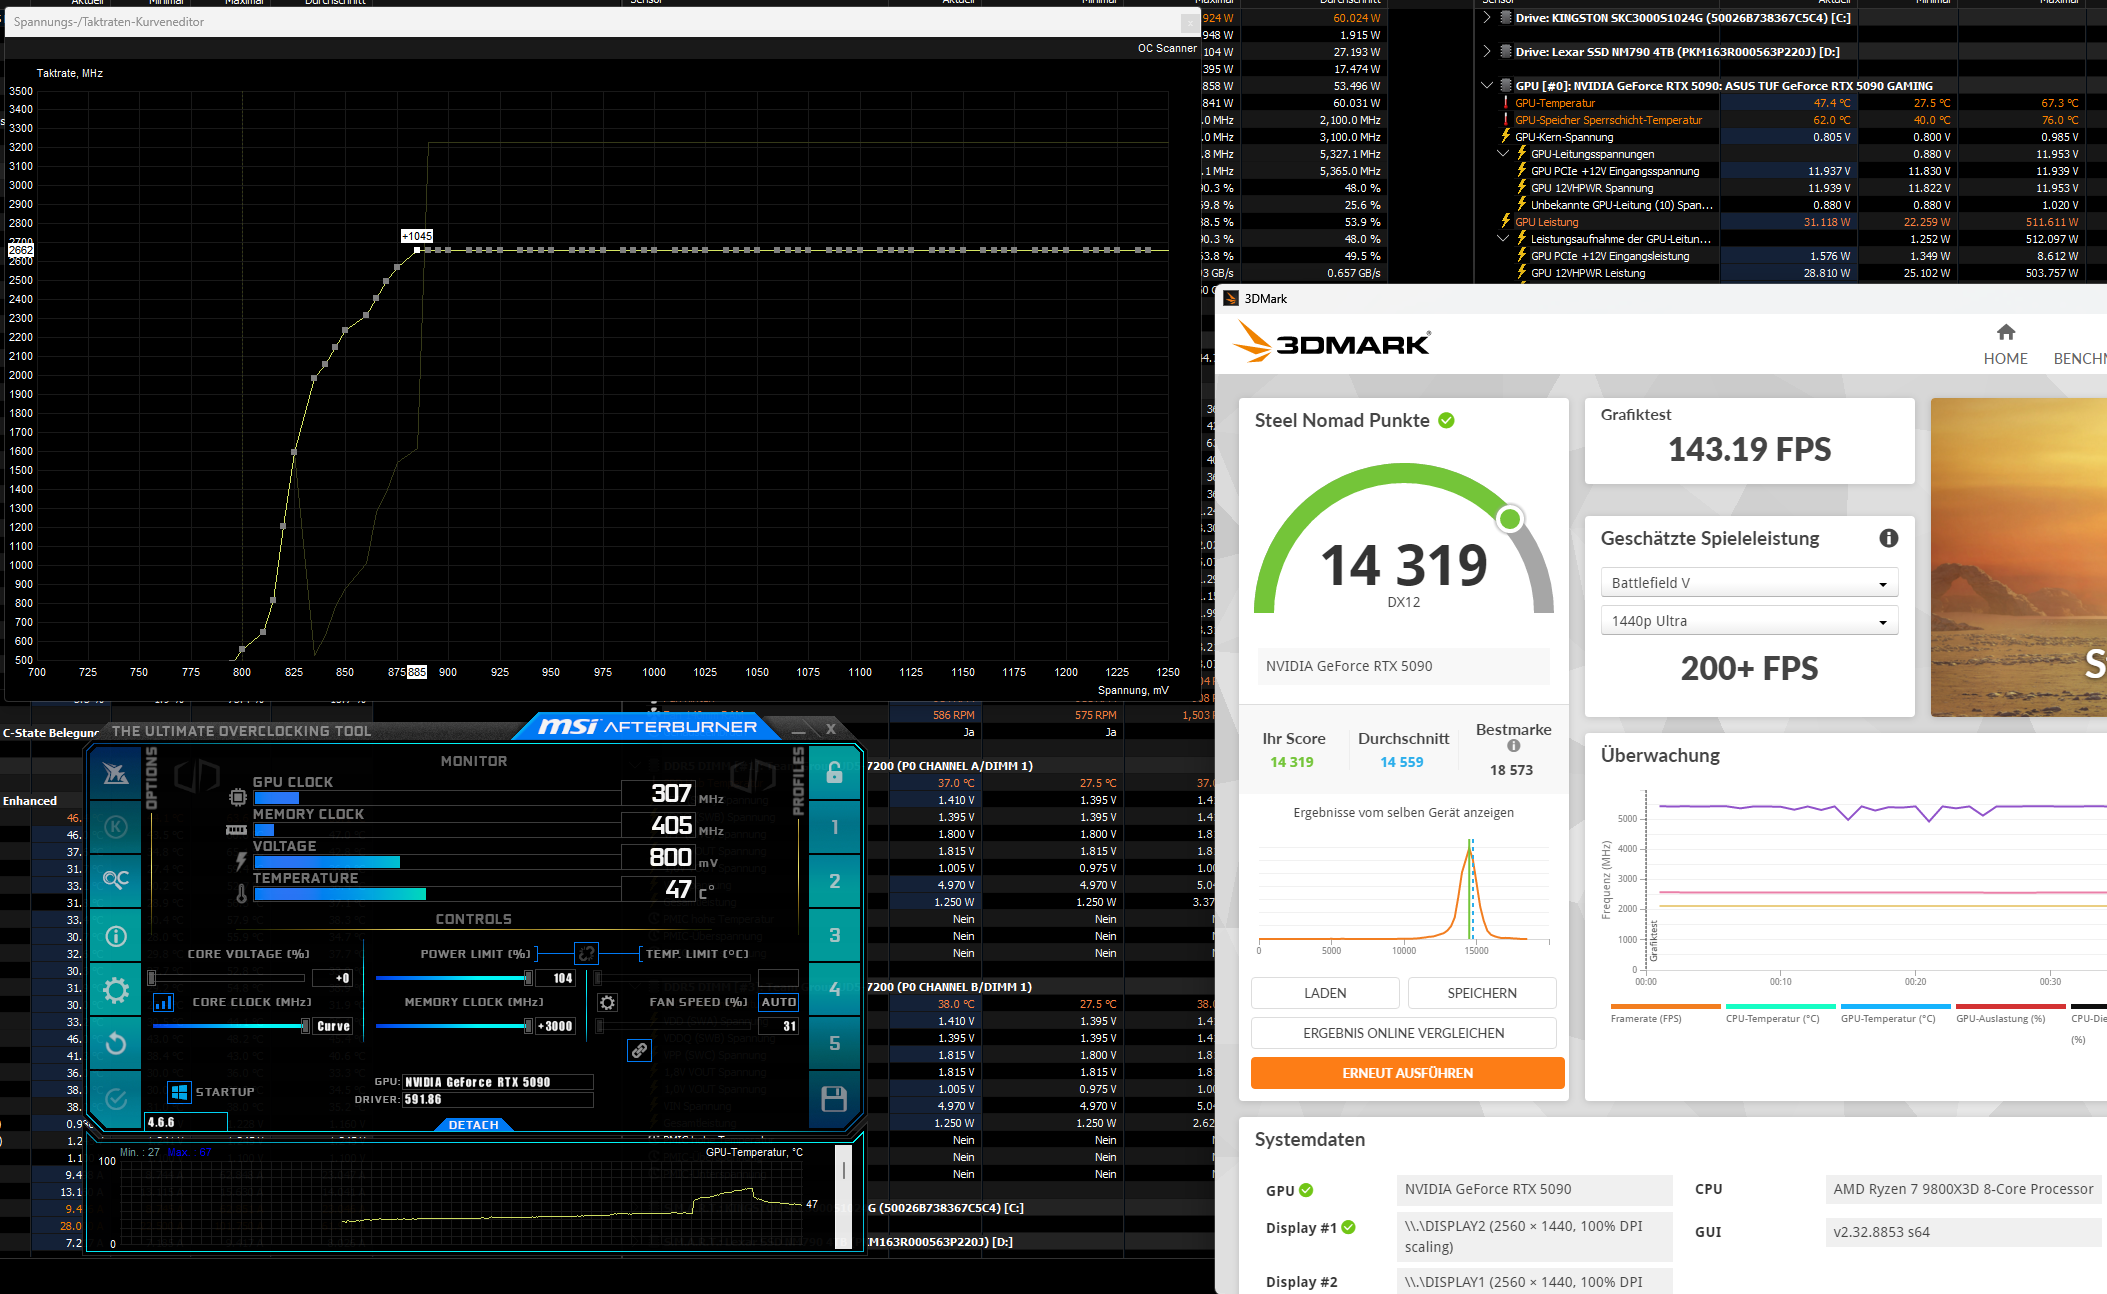Go to 3DMark HOME tab

[x=2005, y=359]
